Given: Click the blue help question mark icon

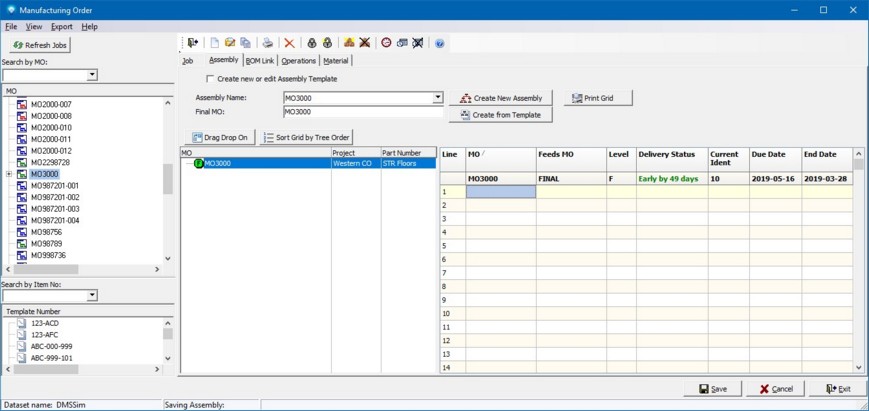Looking at the screenshot, I should coord(440,43).
